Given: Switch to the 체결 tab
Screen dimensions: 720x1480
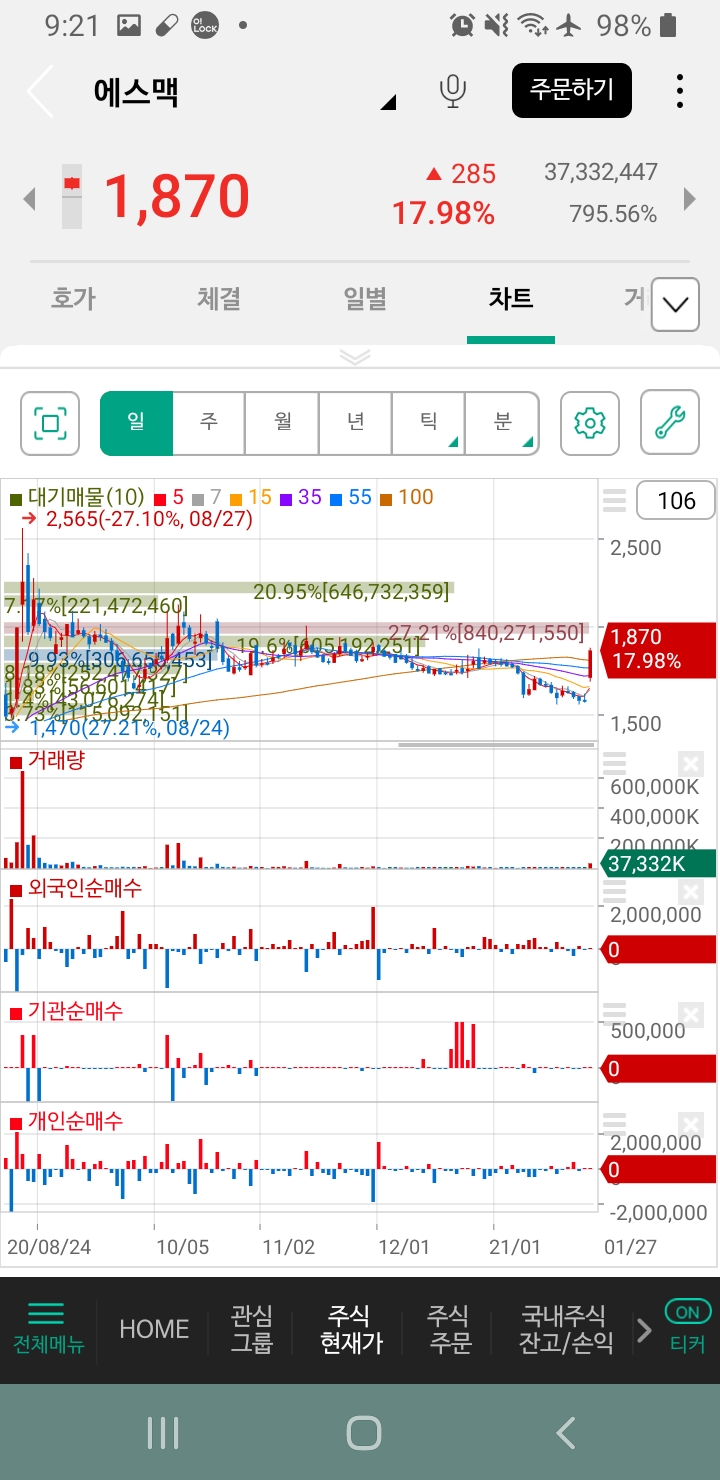Looking at the screenshot, I should [x=219, y=298].
